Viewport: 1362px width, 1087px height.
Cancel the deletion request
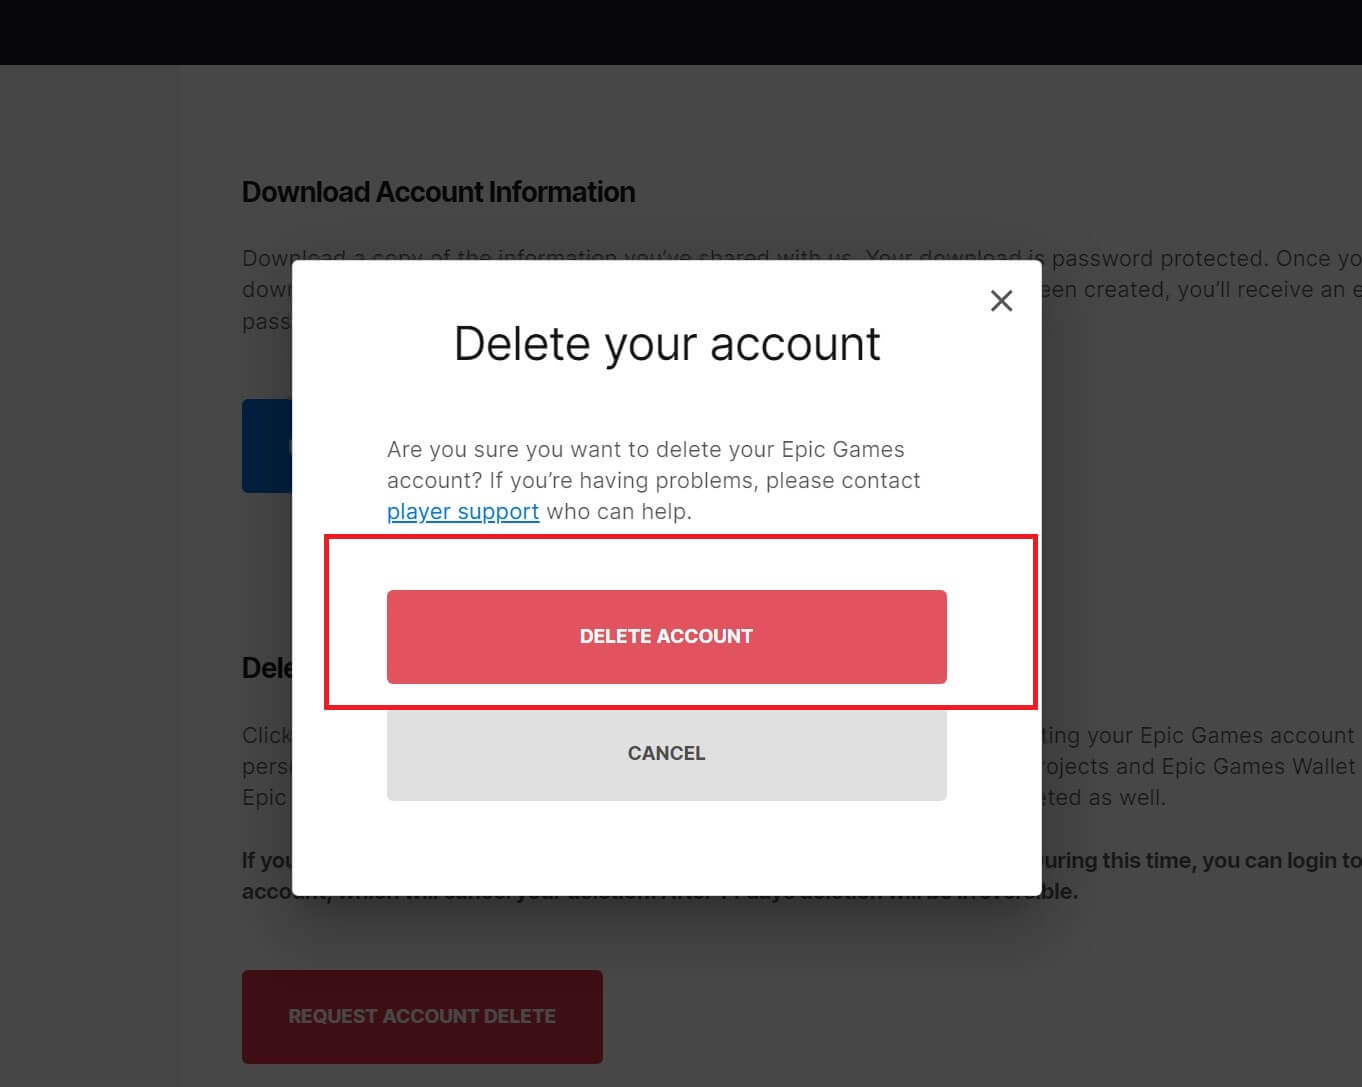click(666, 753)
